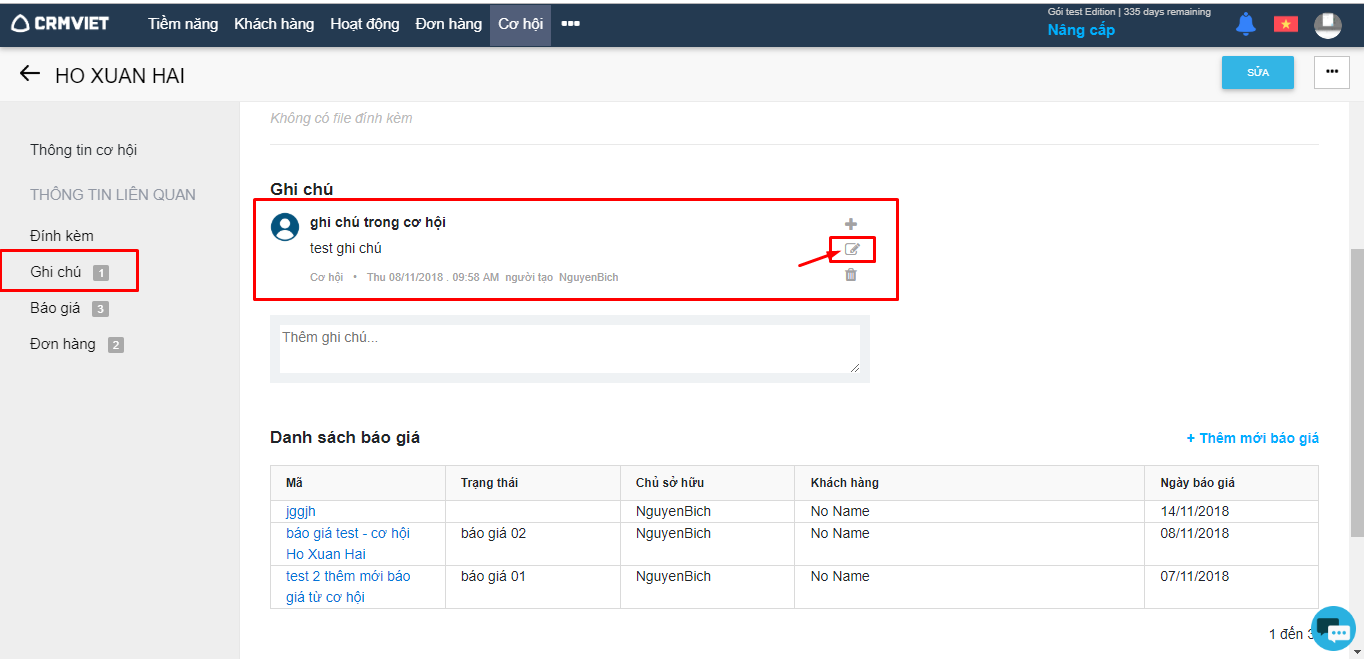Delete the note using trash icon
Viewport: 1364px width, 659px height.
tap(851, 274)
